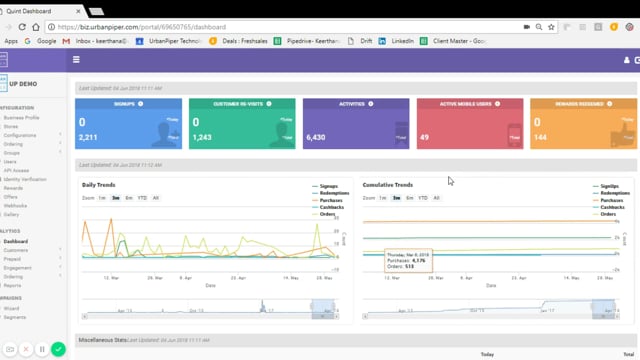This screenshot has height=360, width=640.
Task: Pause recording with the pause button
Action: pyautogui.click(x=42, y=349)
